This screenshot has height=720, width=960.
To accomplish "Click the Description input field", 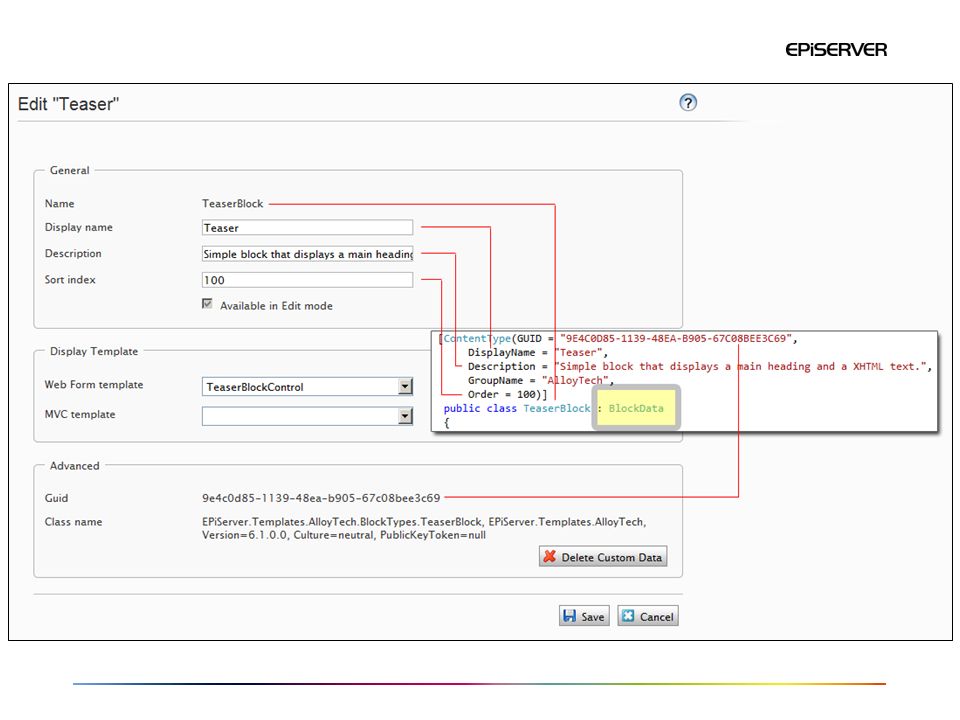I will [307, 253].
